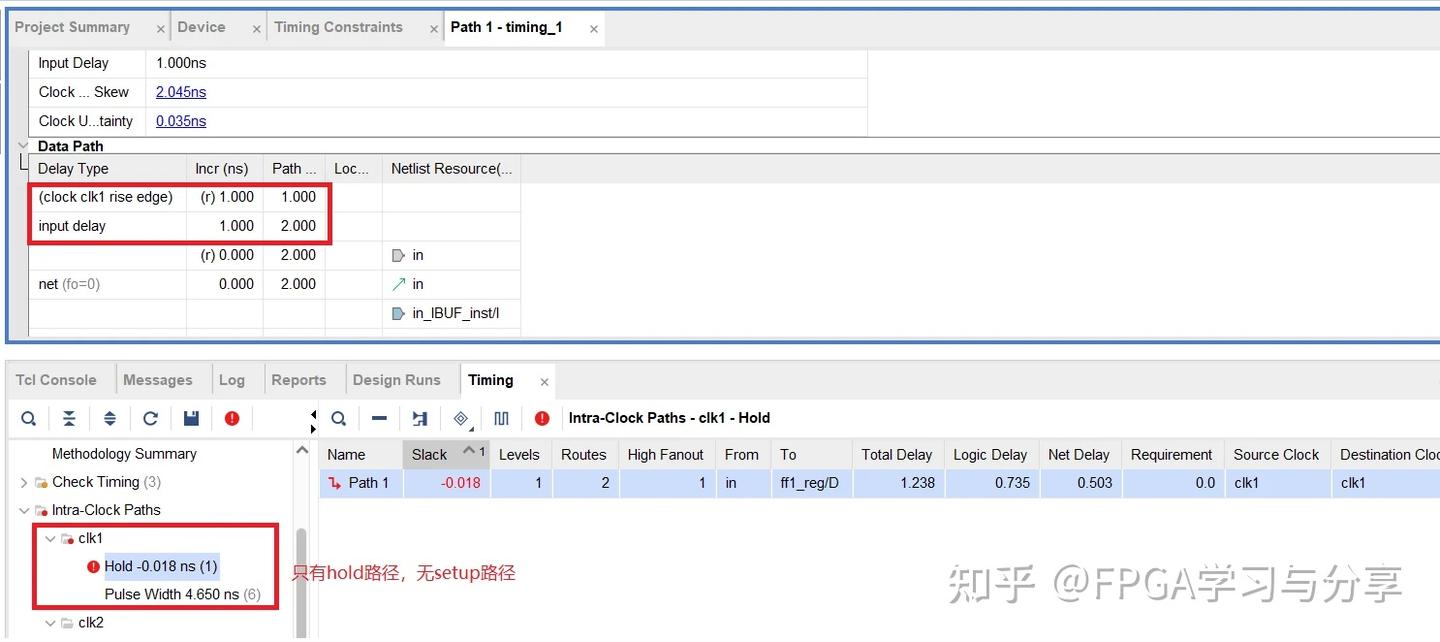Reload the timing report via refresh icon
1440x642 pixels.
click(150, 418)
